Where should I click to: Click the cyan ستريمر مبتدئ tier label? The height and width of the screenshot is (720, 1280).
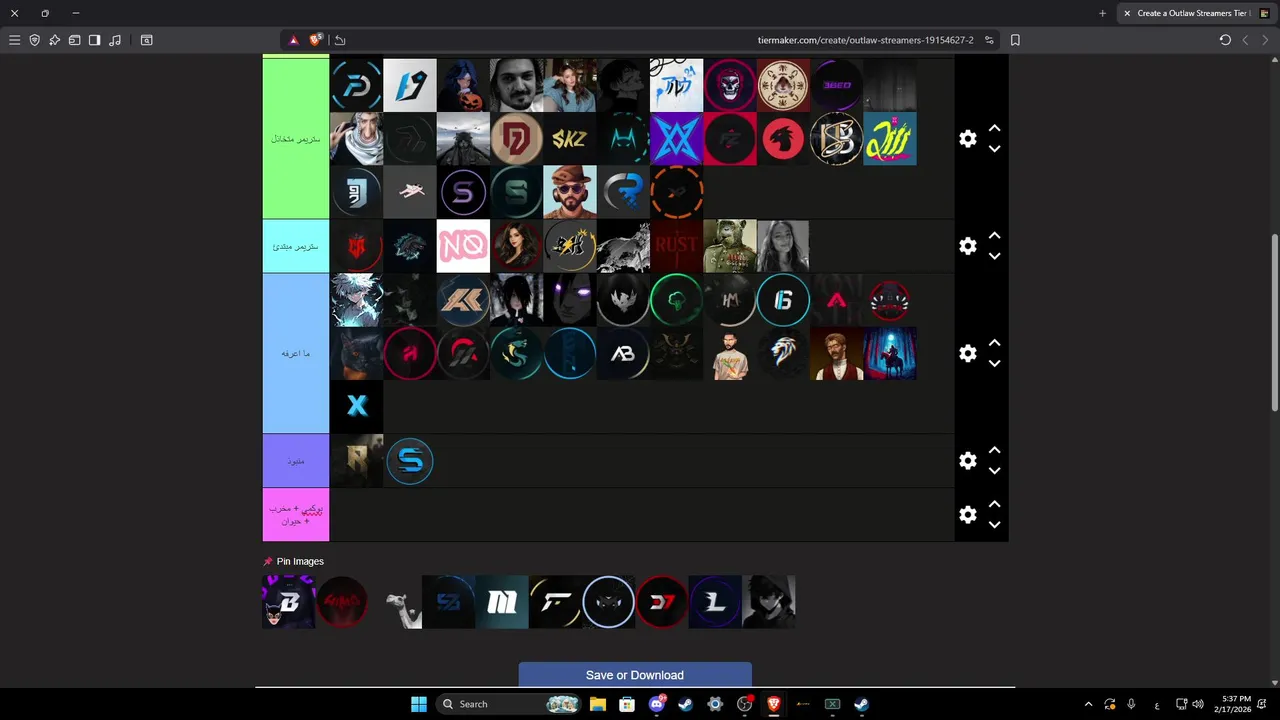[296, 246]
